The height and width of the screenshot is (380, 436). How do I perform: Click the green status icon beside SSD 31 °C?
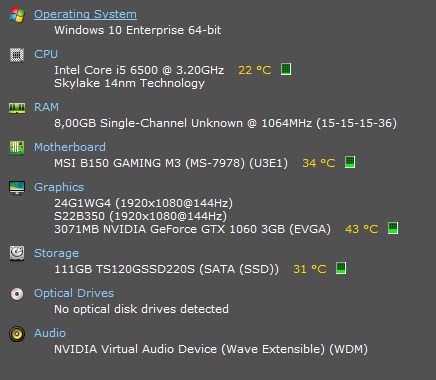point(341,268)
